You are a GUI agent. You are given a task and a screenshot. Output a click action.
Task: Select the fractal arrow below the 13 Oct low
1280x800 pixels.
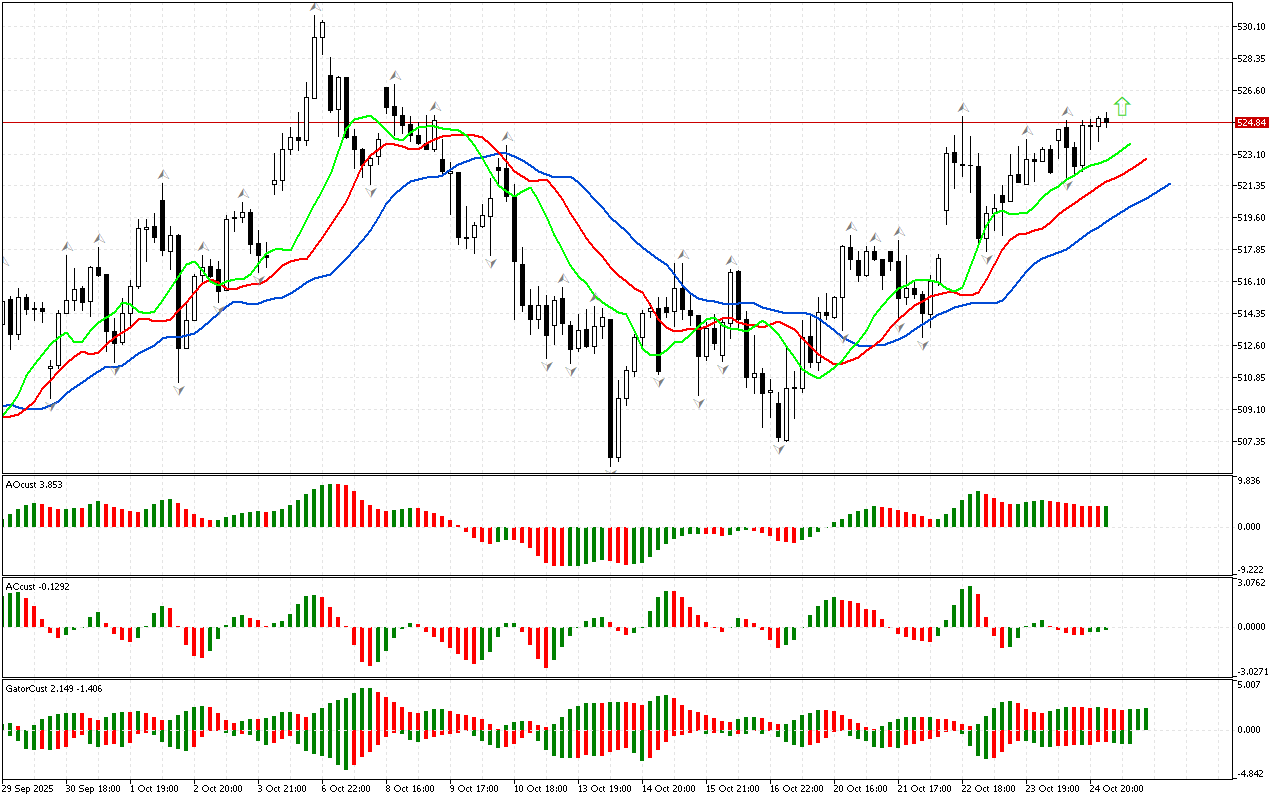coord(611,466)
